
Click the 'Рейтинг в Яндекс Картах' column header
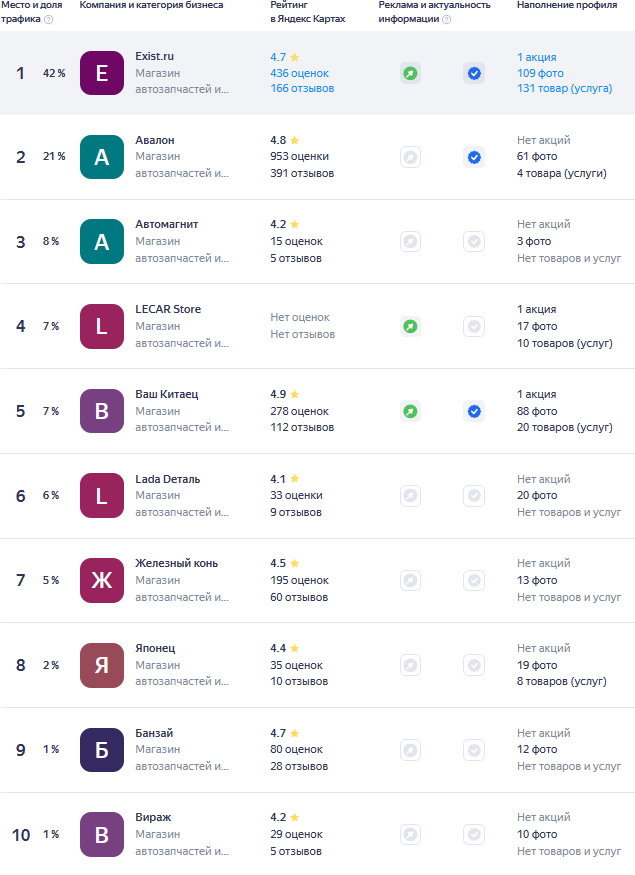(307, 12)
